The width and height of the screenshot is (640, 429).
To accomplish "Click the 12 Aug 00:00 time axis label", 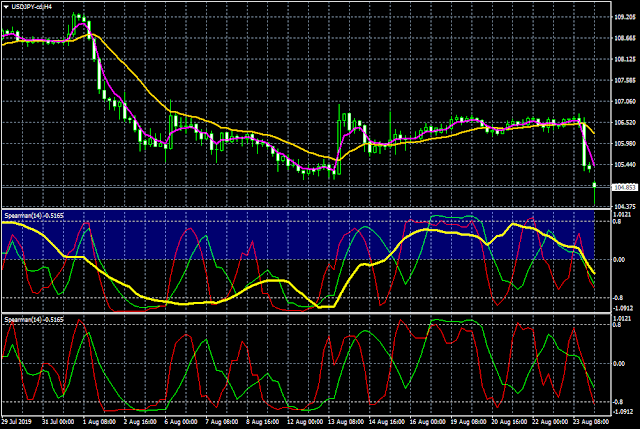I will pos(304,422).
